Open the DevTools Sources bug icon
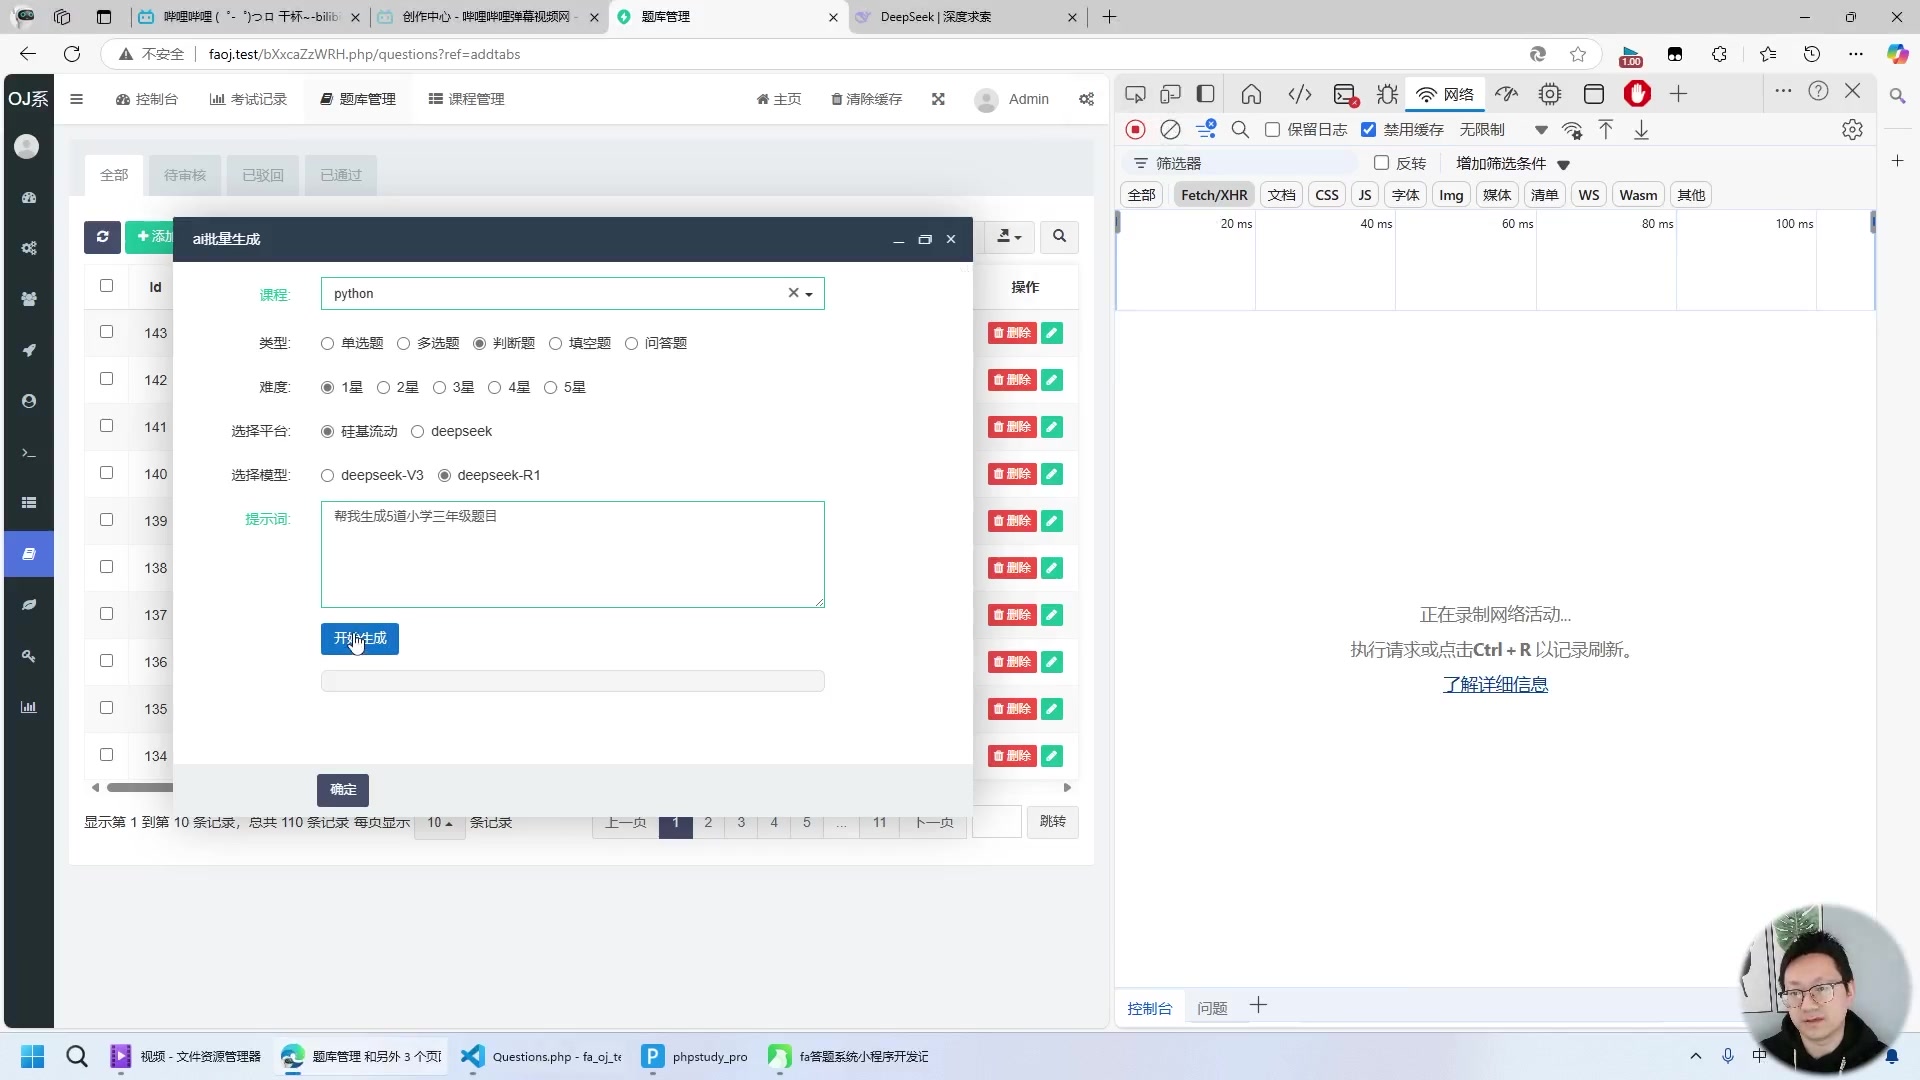This screenshot has height=1080, width=1920. (1387, 94)
